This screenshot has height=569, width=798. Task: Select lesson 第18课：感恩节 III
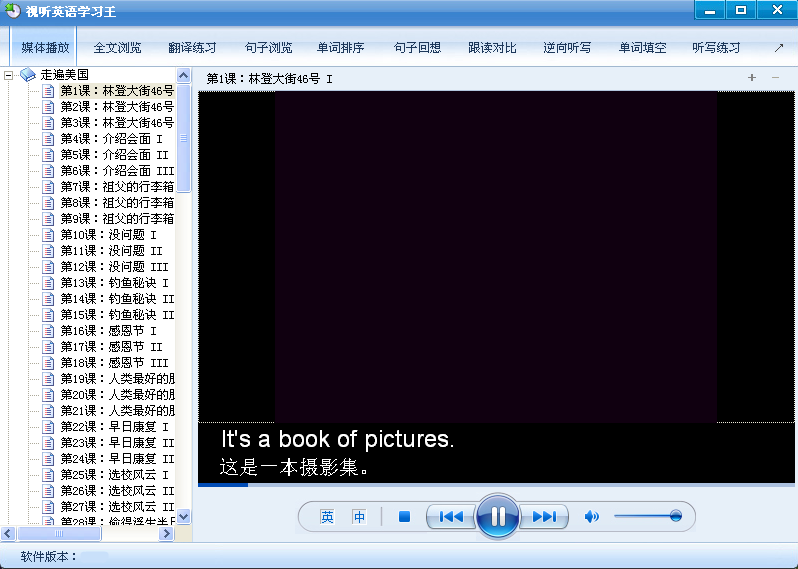click(x=115, y=363)
